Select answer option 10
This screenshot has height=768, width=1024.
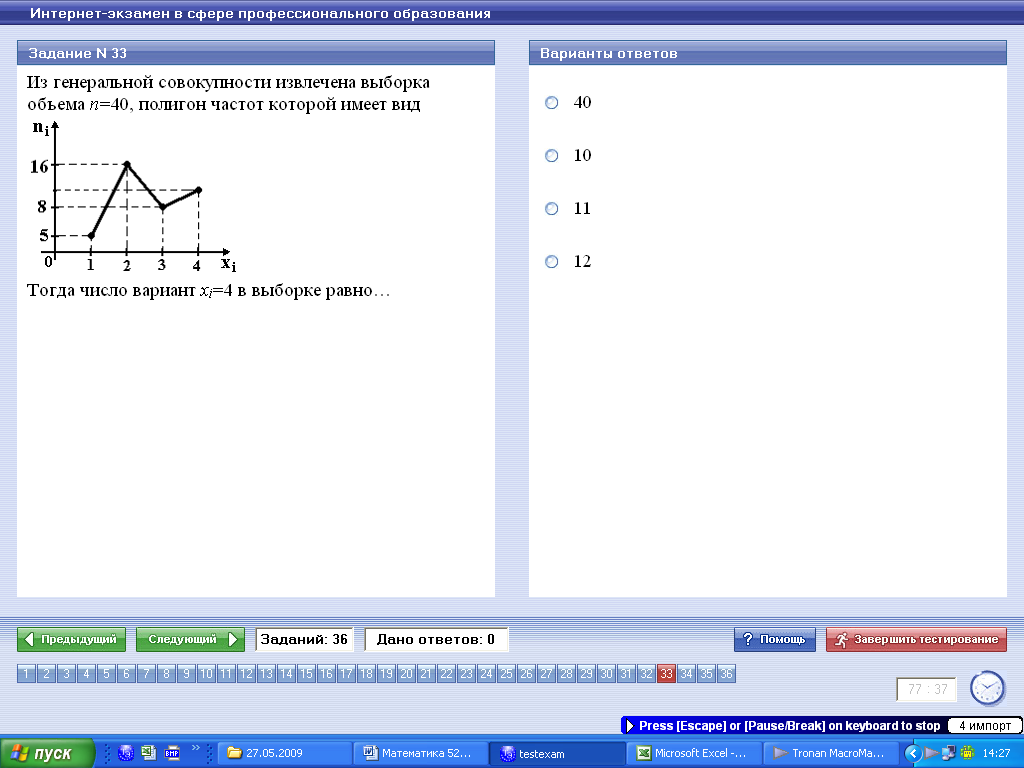click(x=551, y=156)
